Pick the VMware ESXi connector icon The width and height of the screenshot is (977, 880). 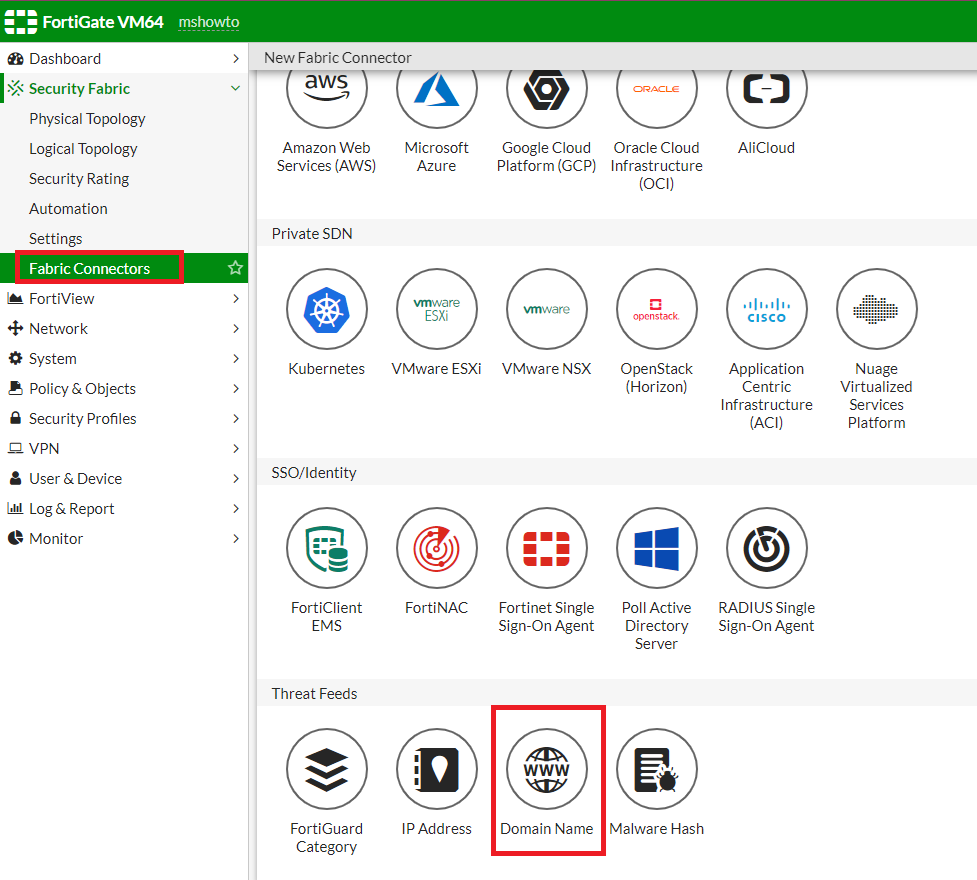tap(437, 309)
